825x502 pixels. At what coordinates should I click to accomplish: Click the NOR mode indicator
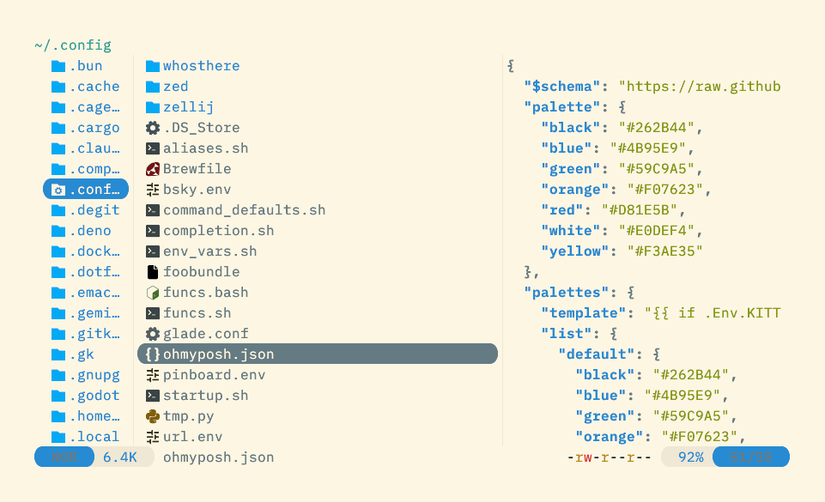(x=64, y=457)
